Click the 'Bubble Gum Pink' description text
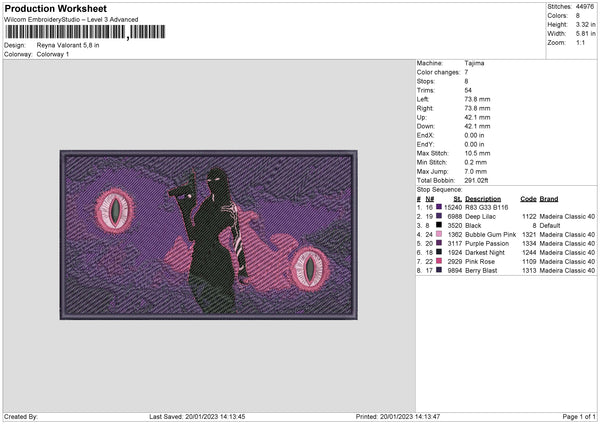The image size is (600, 424). pos(491,235)
